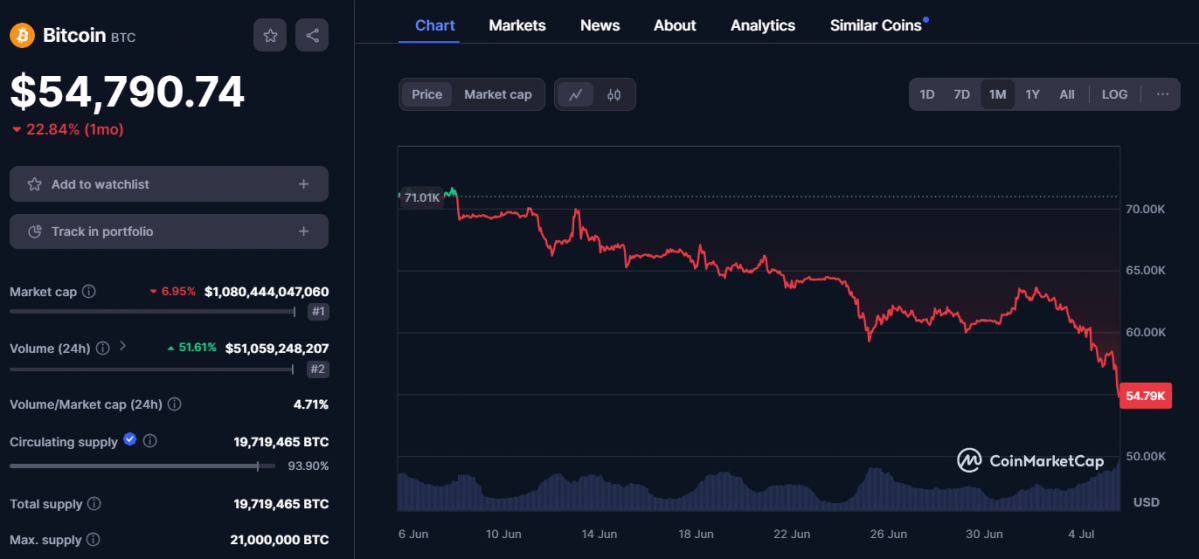The image size is (1199, 559).
Task: Switch to the Analytics tab
Action: pyautogui.click(x=762, y=25)
